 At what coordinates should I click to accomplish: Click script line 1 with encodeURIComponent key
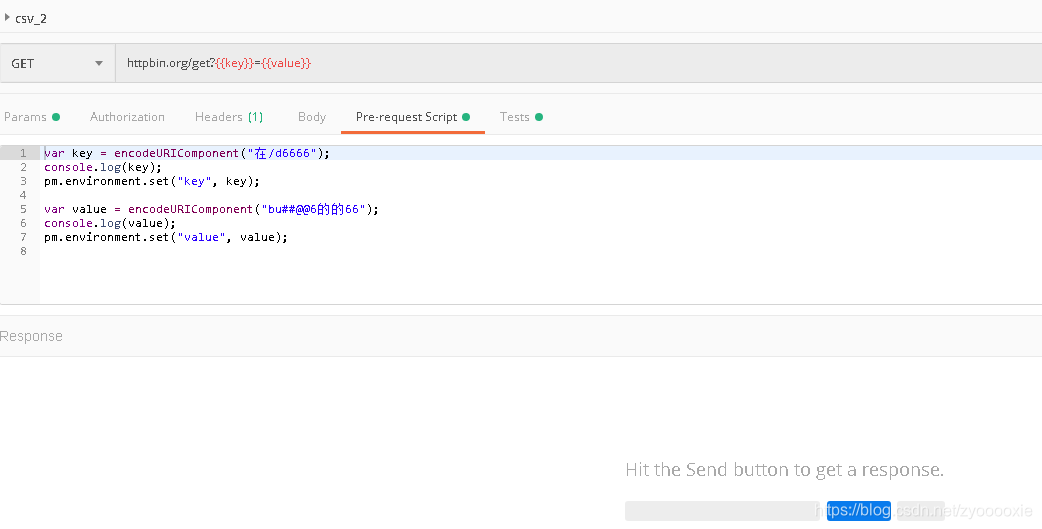coord(187,153)
